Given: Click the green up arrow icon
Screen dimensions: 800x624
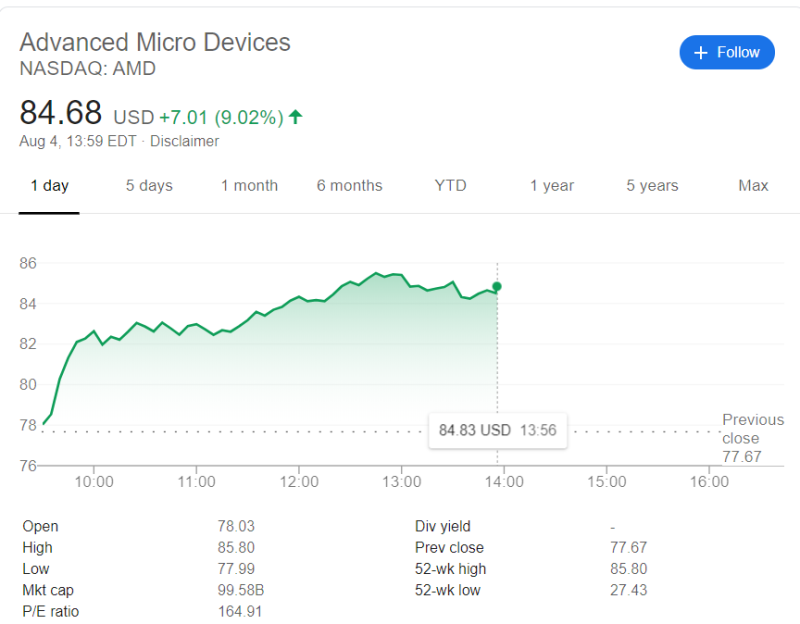Looking at the screenshot, I should tap(295, 117).
